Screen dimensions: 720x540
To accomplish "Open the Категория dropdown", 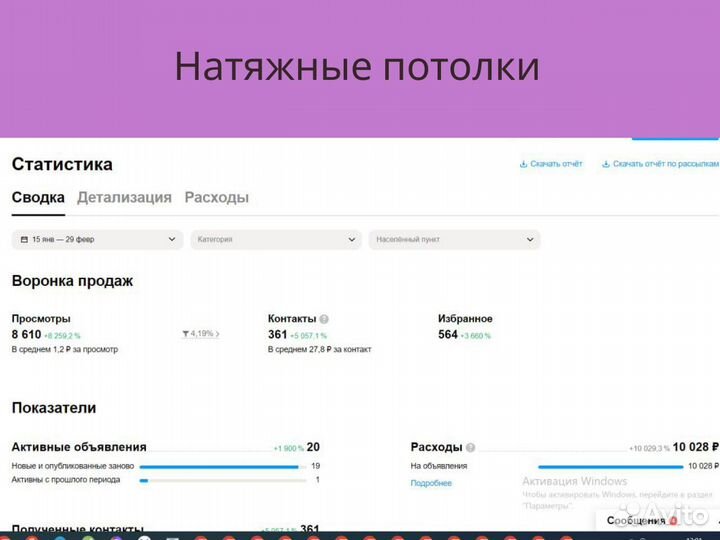I will coord(276,239).
